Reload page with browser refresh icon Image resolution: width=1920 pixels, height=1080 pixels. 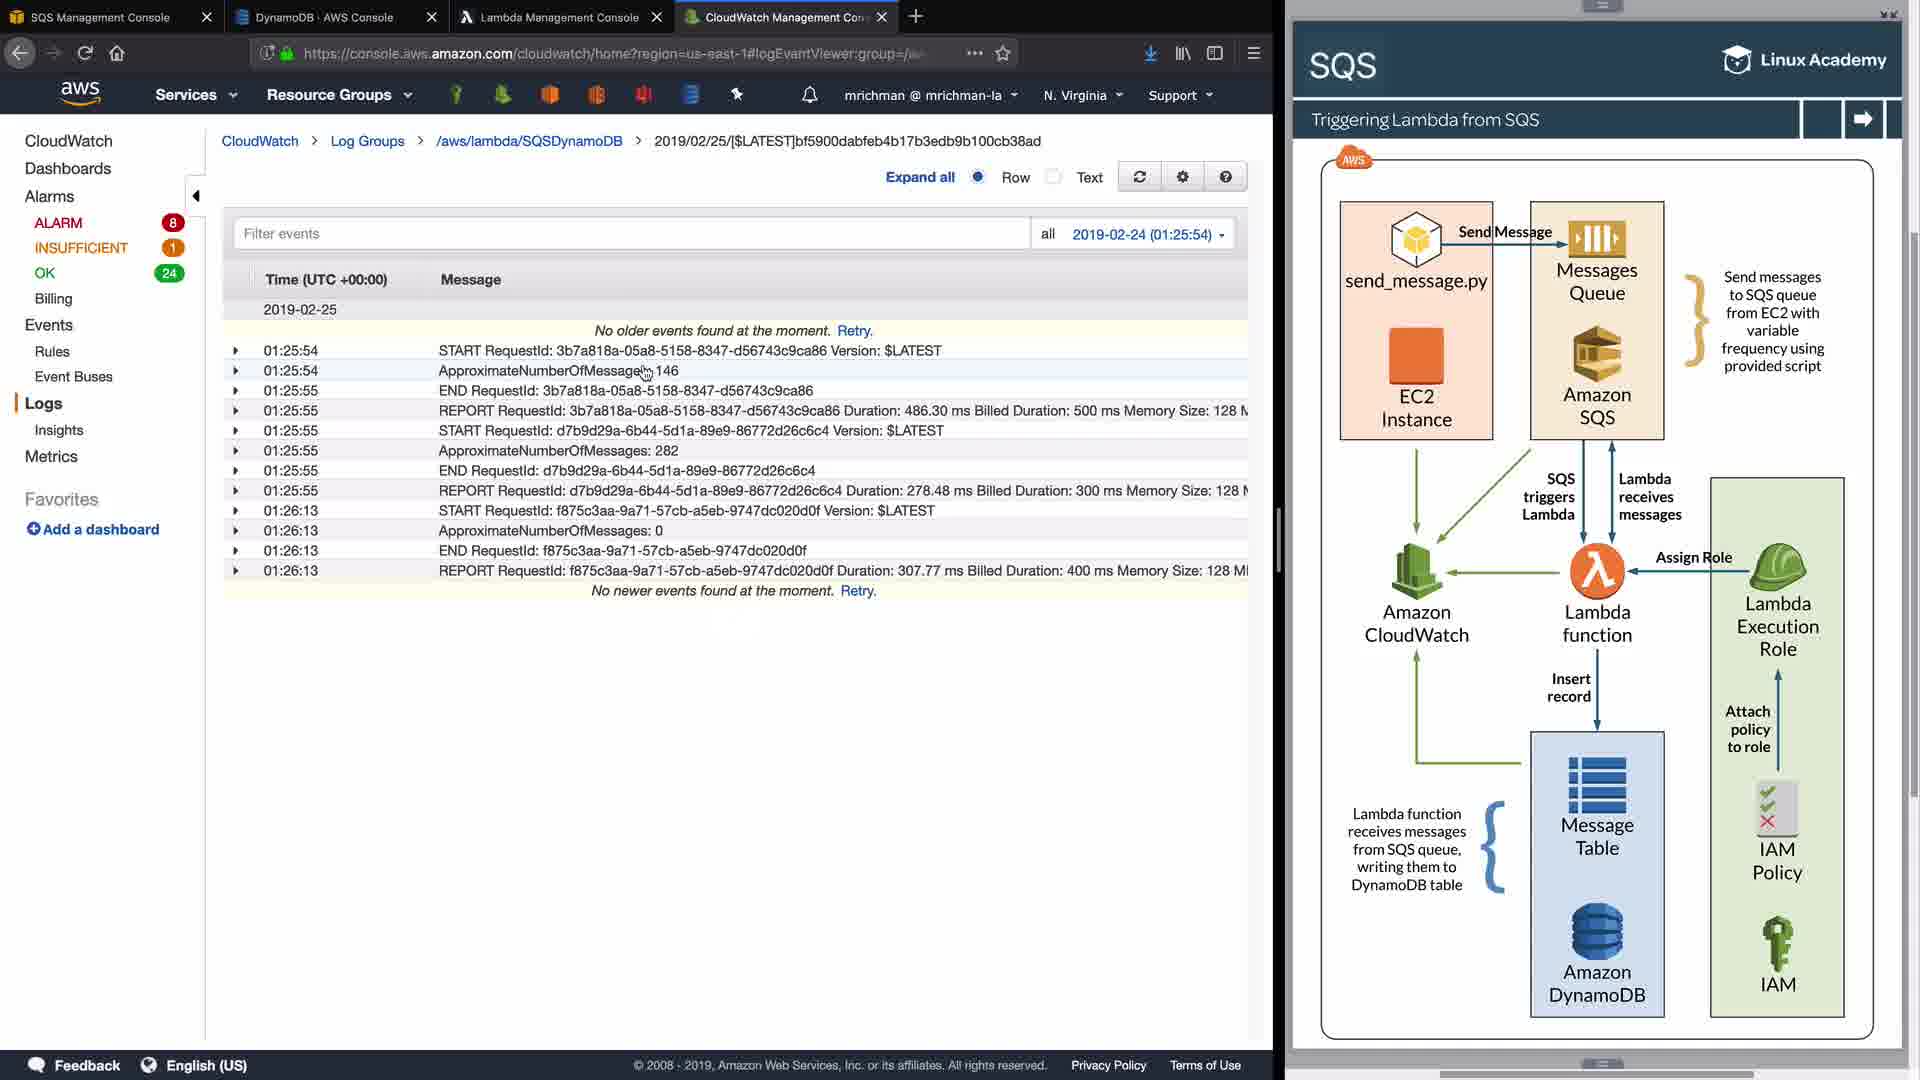coord(85,53)
